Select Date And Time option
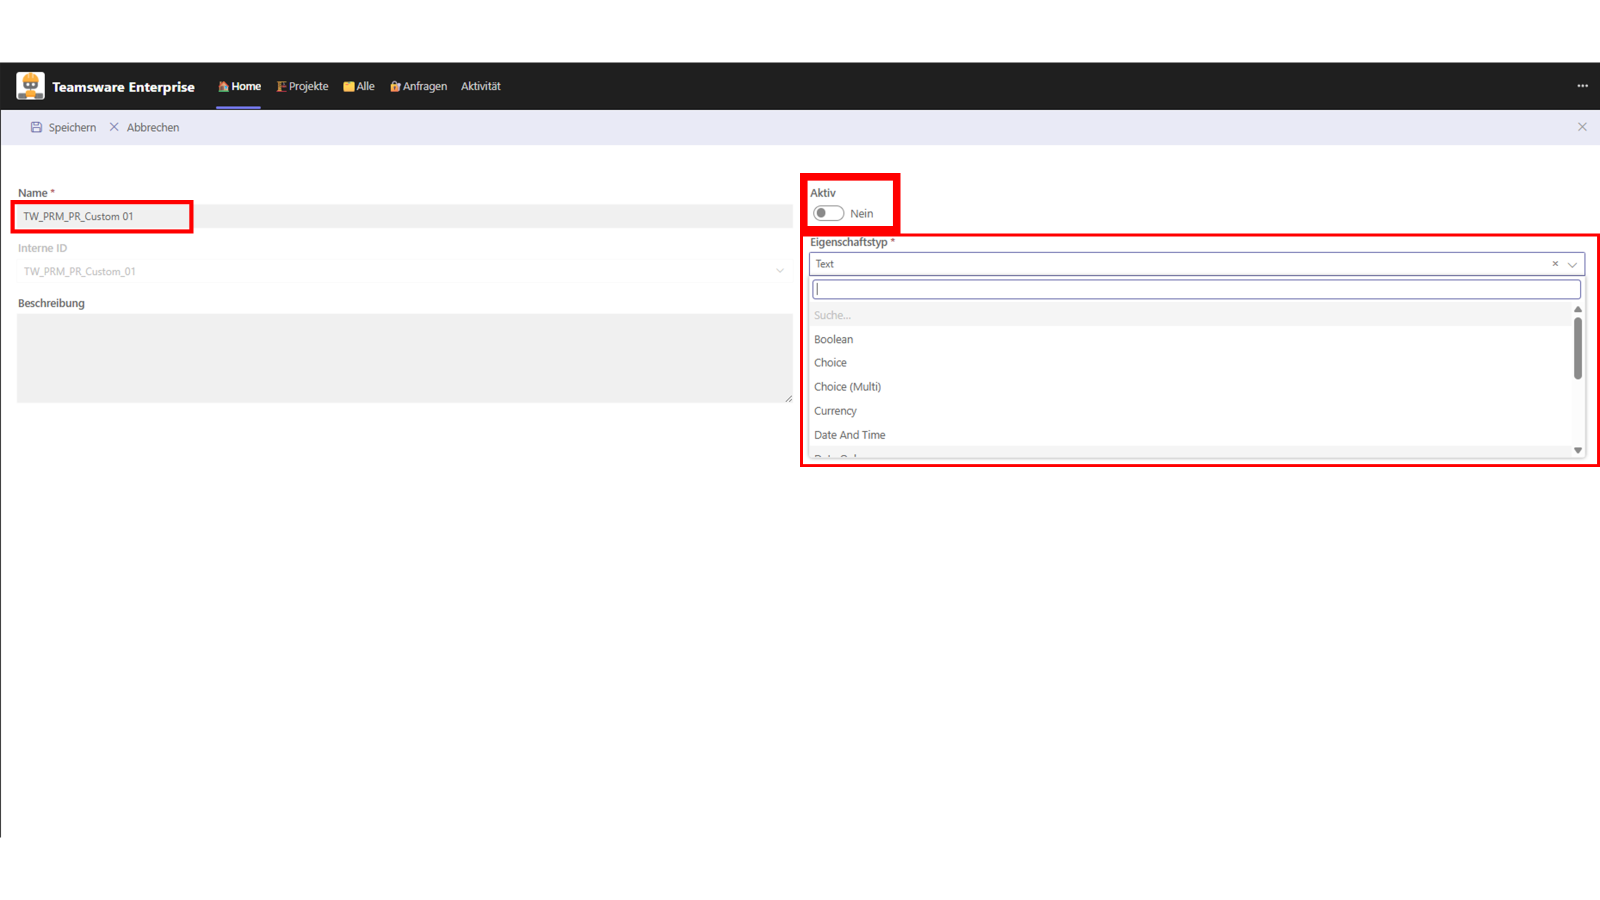 click(849, 435)
